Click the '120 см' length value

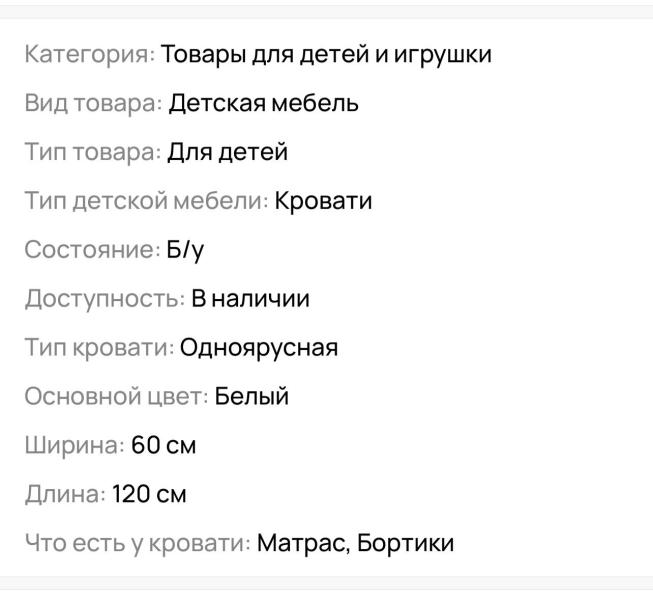149,495
